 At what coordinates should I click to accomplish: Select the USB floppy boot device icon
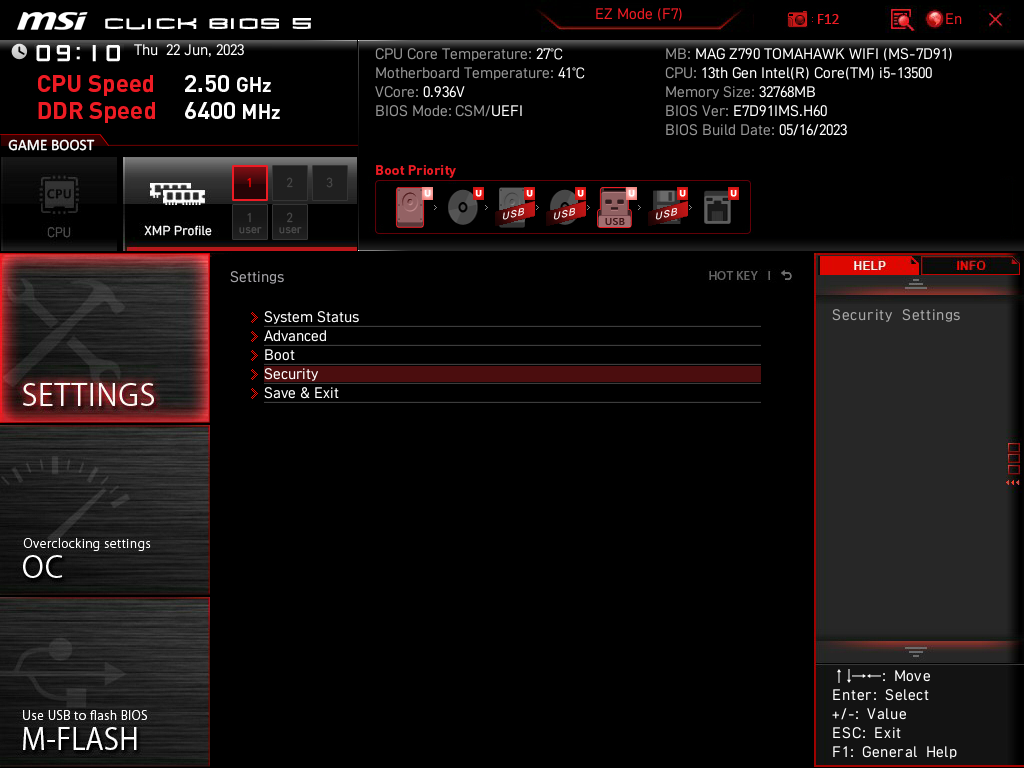point(668,207)
